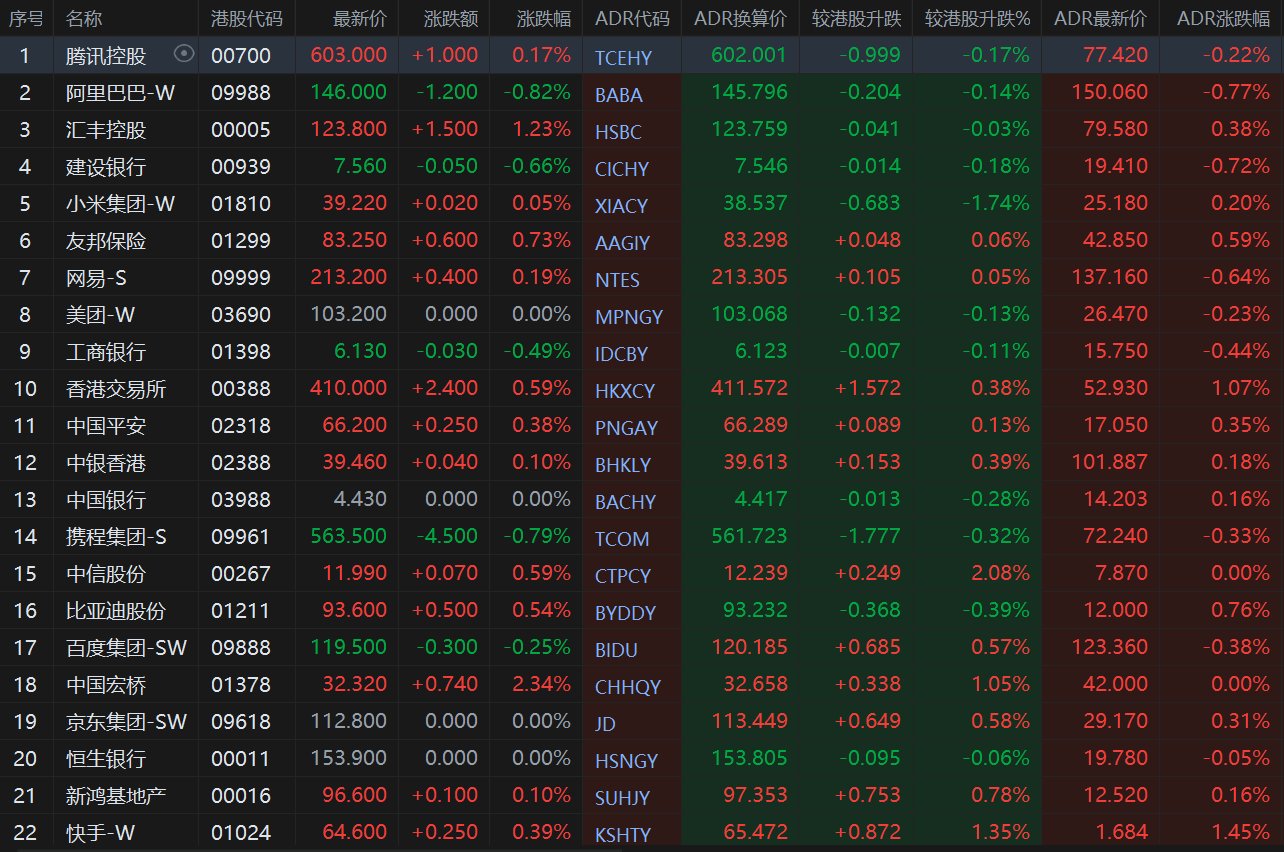The width and height of the screenshot is (1284, 852).
Task: Sort by the 港股代码 column header
Action: 247,18
